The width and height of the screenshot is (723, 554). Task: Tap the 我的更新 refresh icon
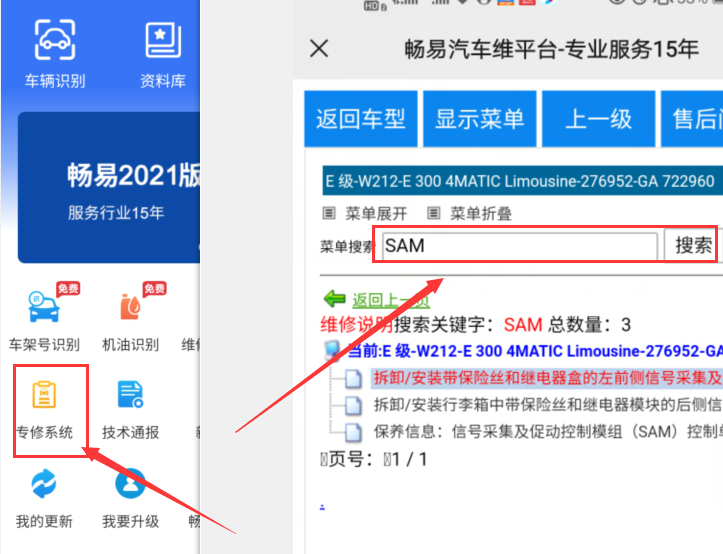click(44, 483)
